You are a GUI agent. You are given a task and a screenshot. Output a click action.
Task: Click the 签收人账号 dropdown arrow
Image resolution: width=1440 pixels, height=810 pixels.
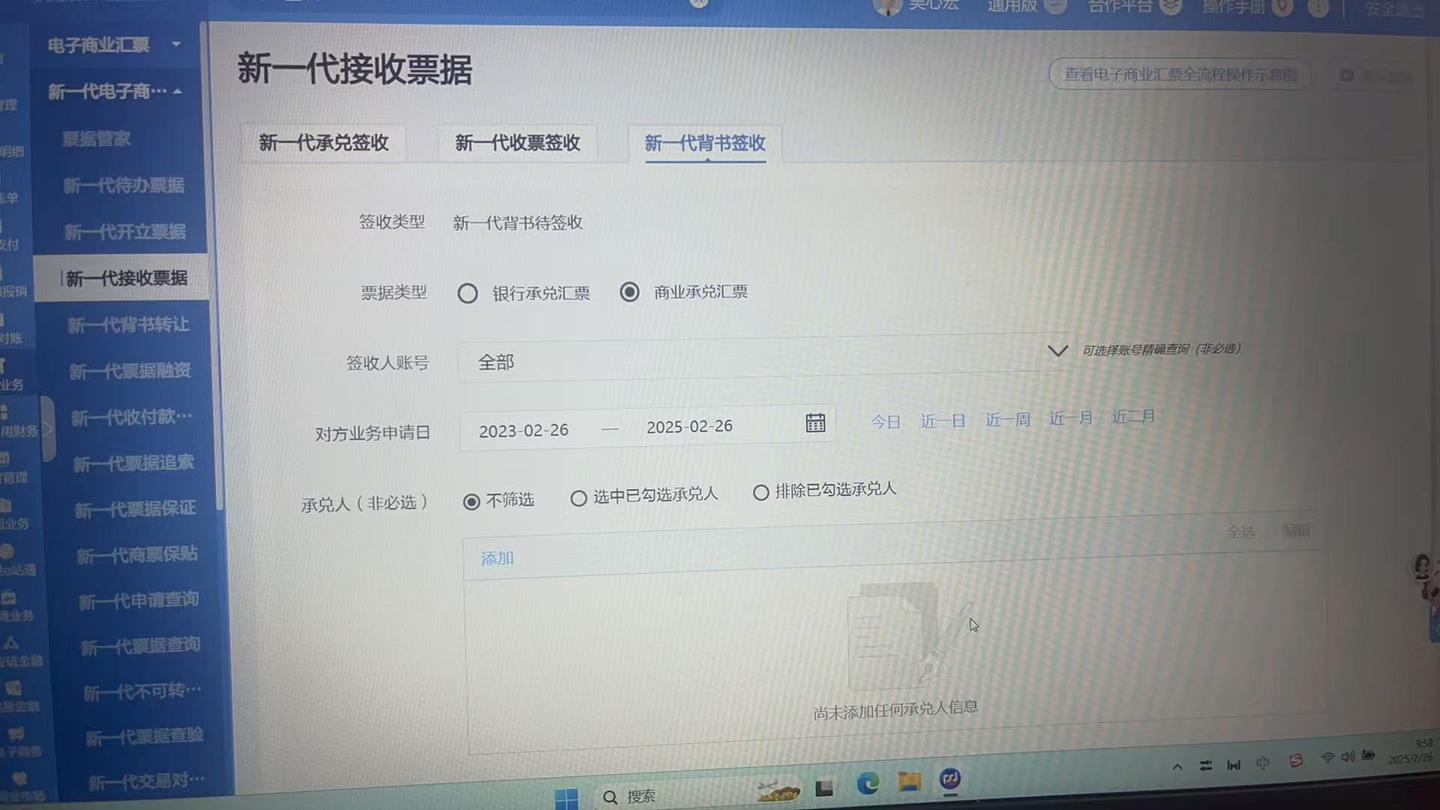(x=1057, y=351)
